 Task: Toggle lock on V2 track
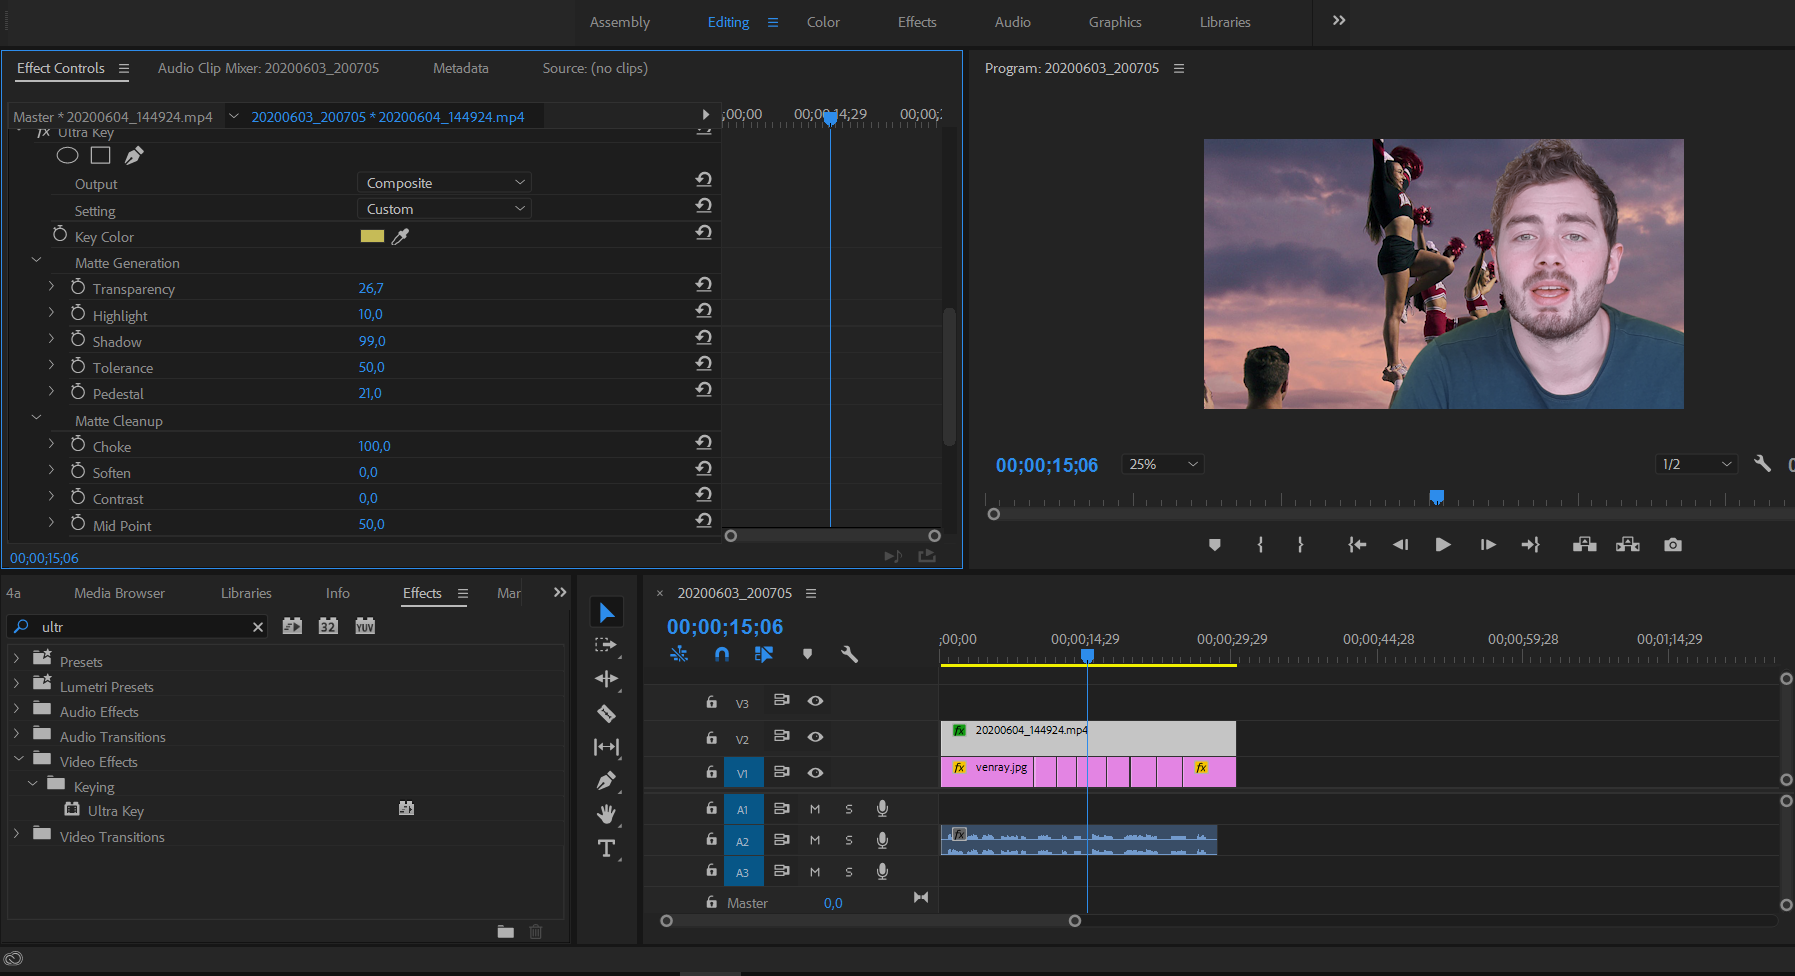711,738
